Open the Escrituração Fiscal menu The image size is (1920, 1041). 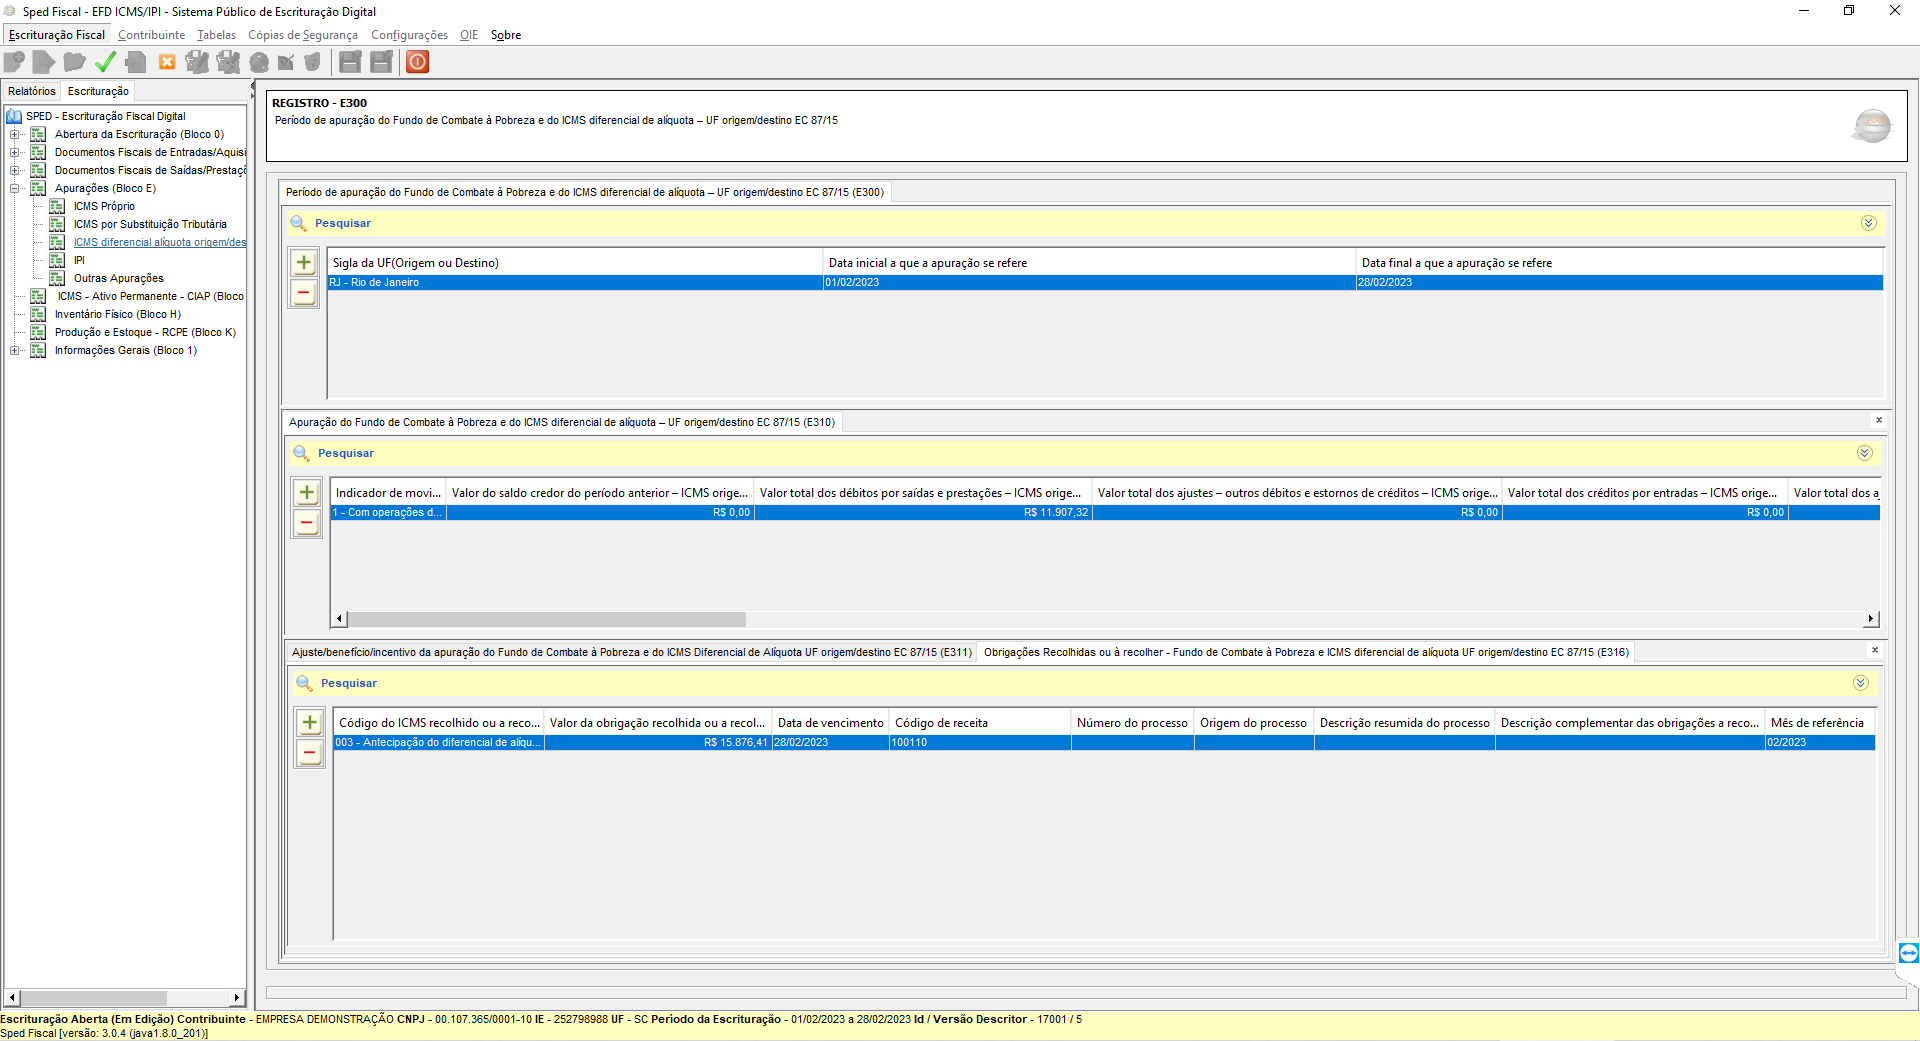coord(57,35)
